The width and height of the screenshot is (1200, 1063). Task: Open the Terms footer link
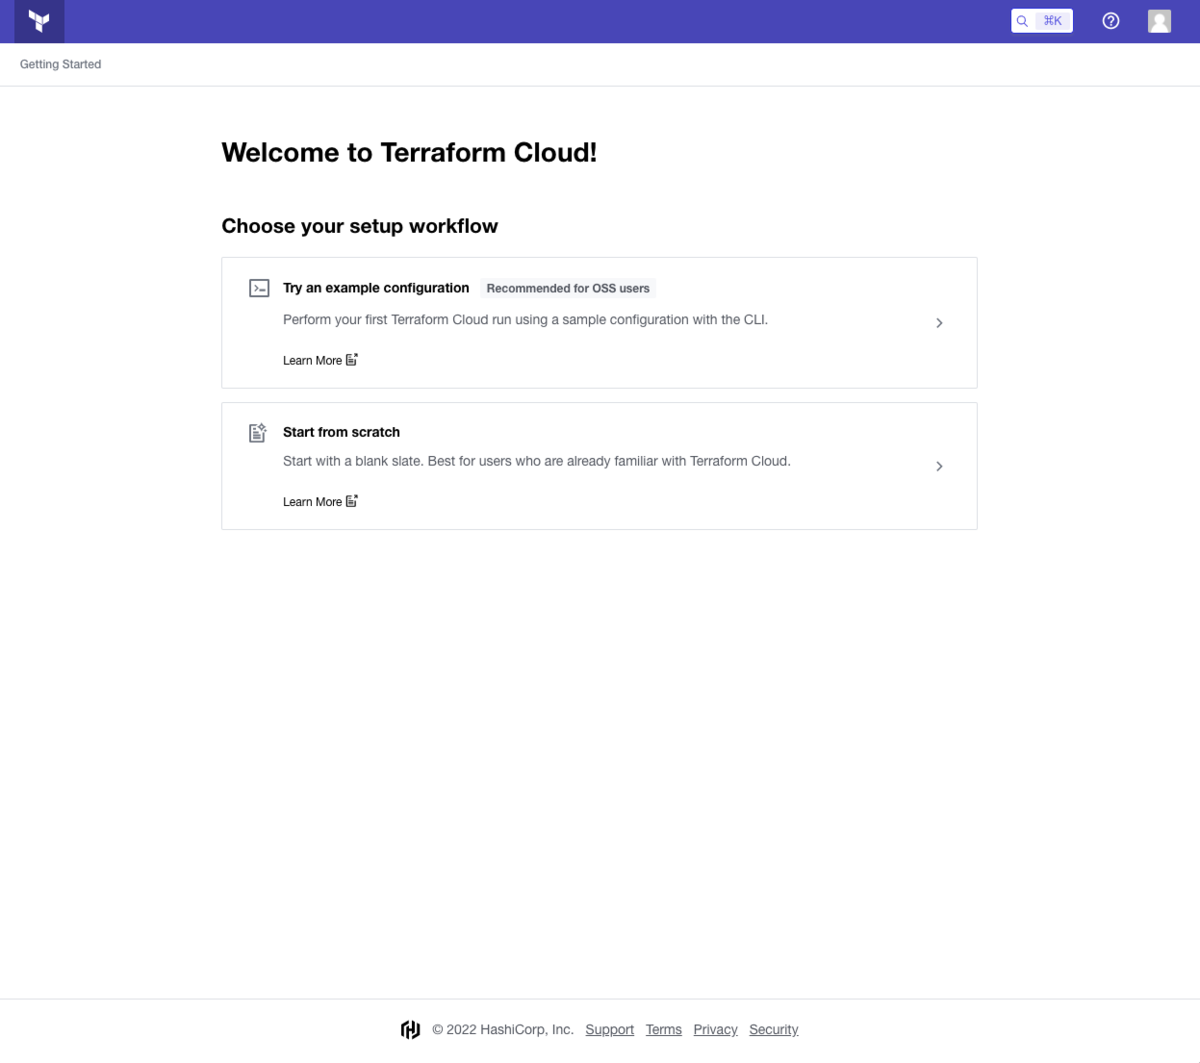point(664,1030)
